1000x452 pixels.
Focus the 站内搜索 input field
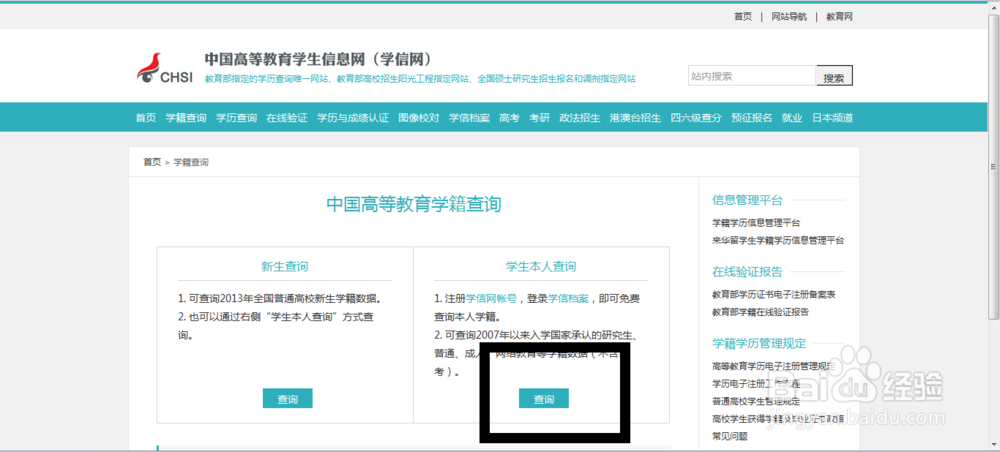[752, 76]
